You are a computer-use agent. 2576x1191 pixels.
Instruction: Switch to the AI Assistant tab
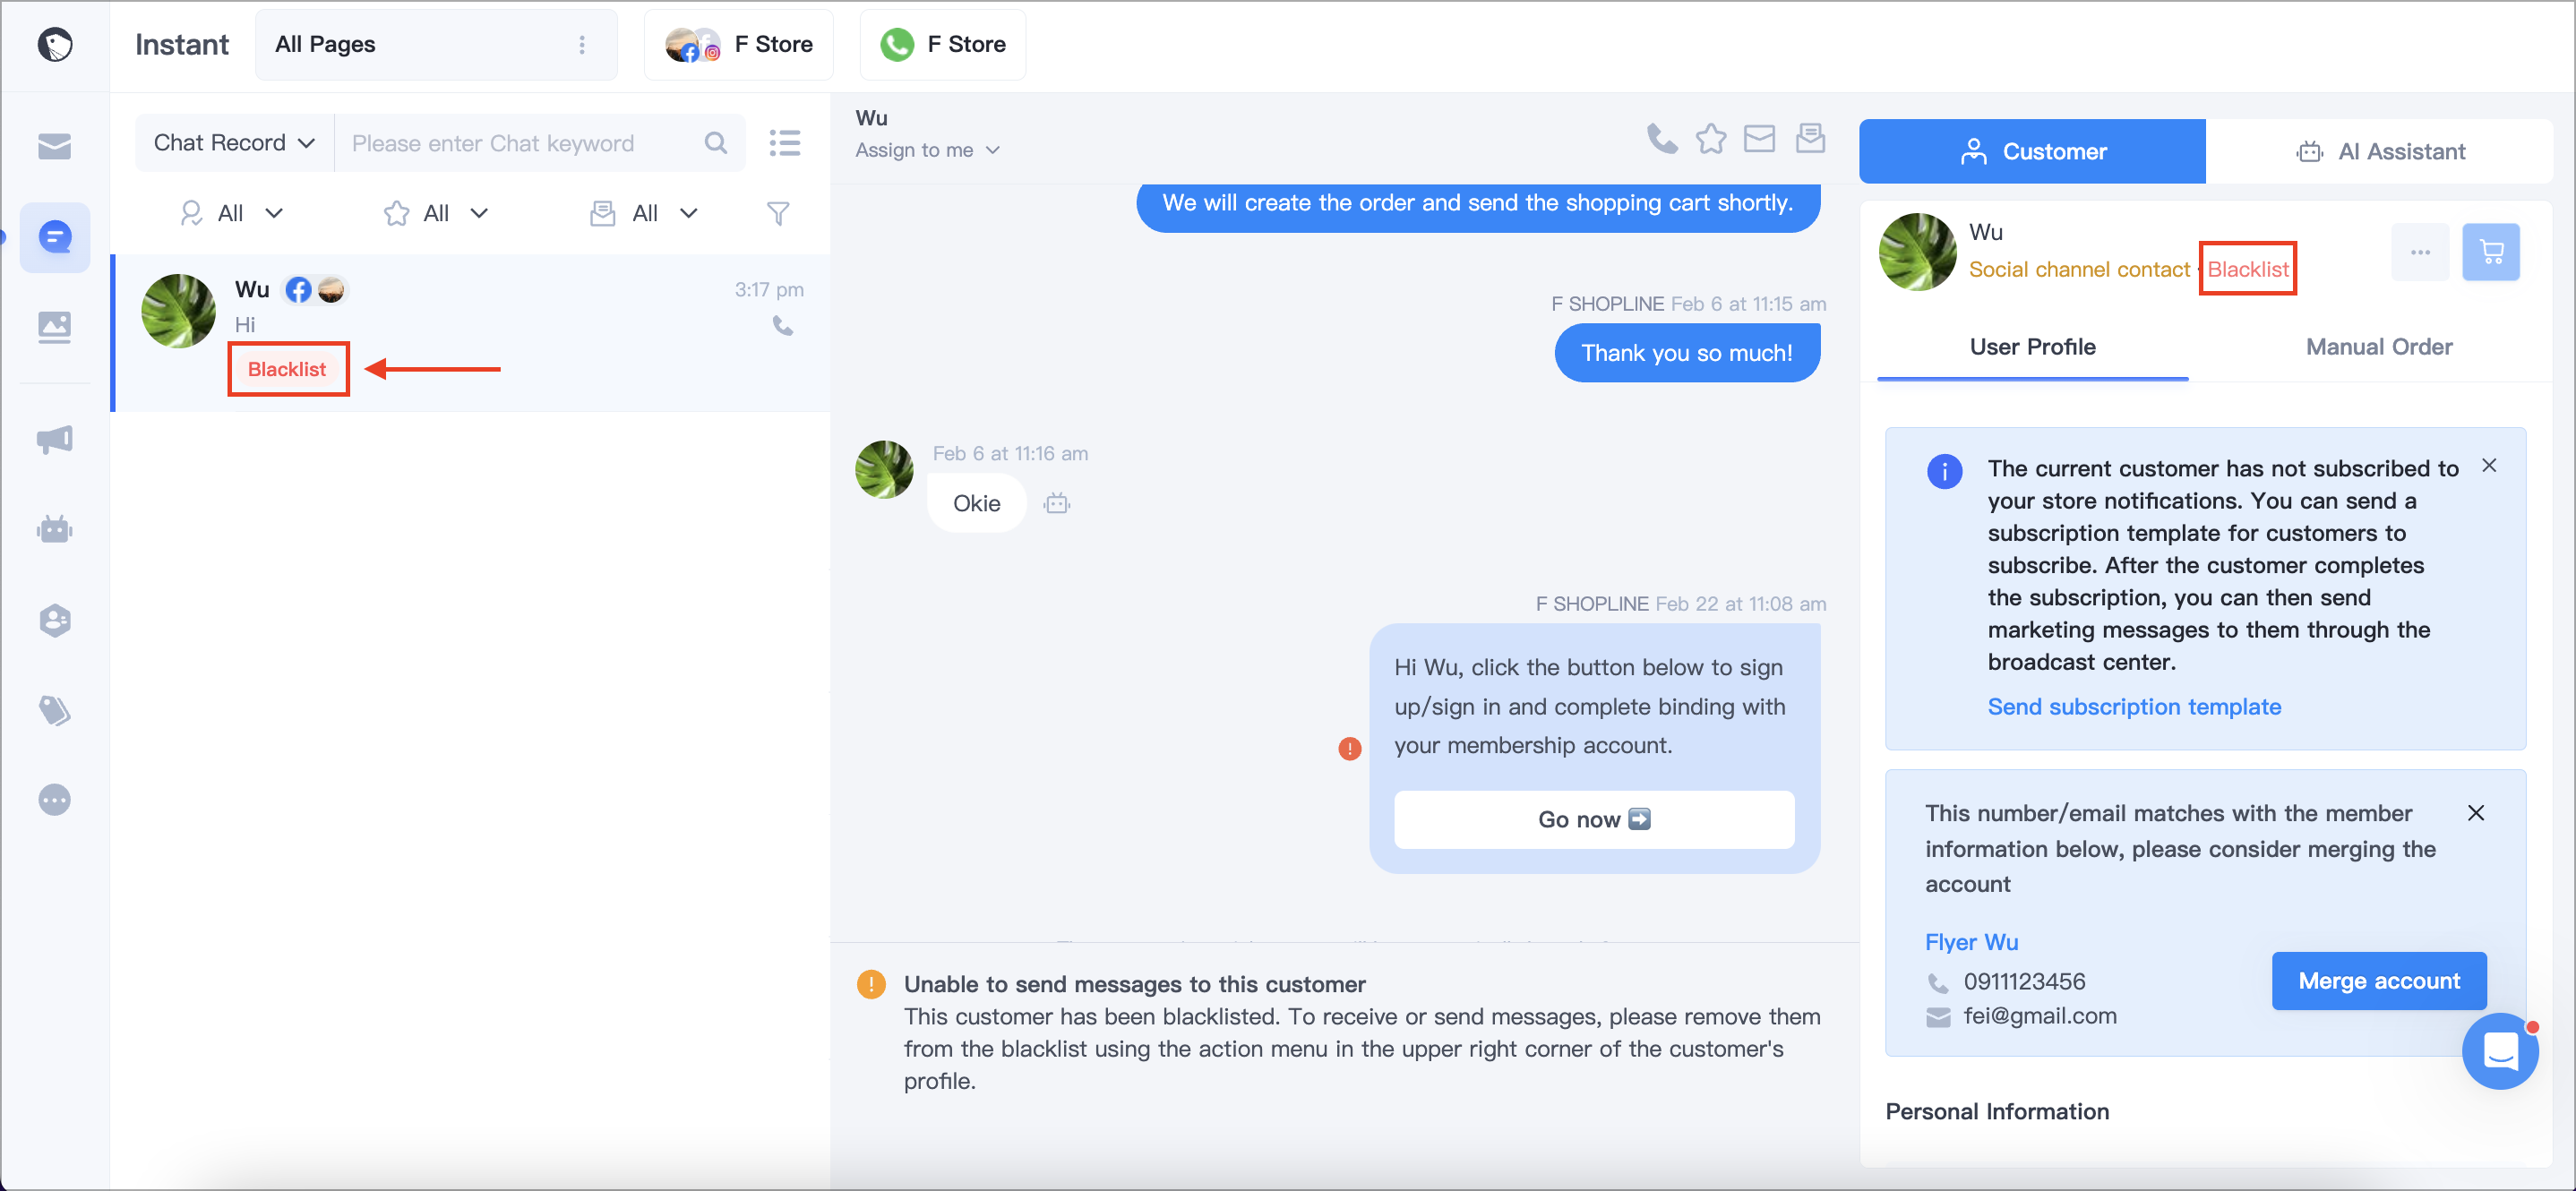[x=2379, y=151]
